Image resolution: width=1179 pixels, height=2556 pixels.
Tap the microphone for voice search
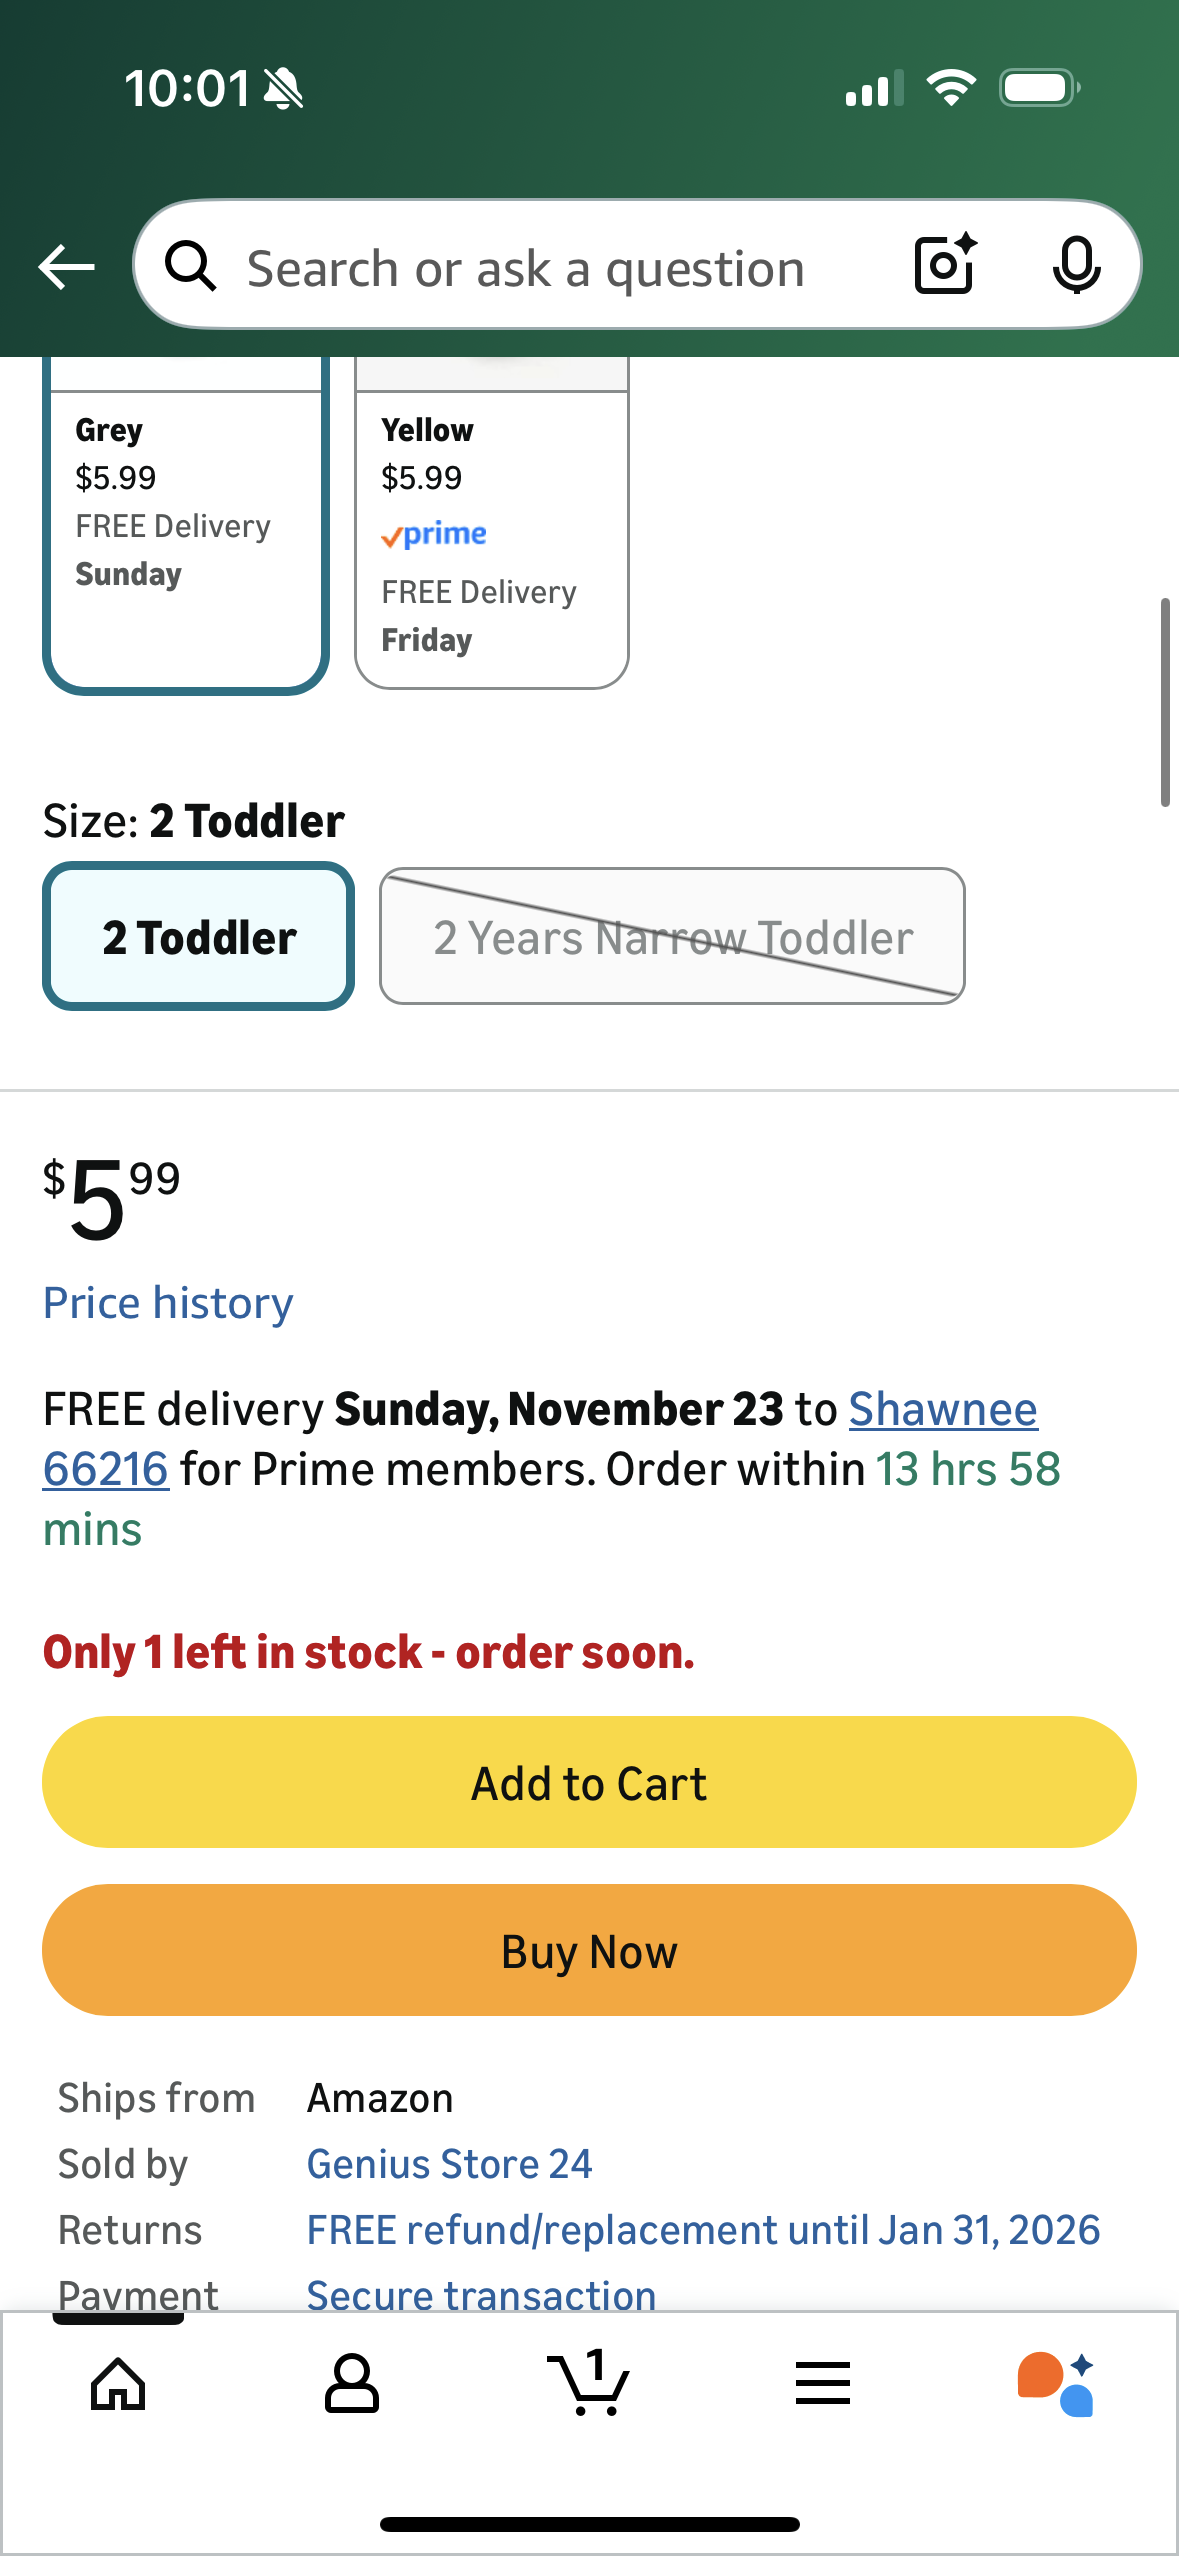(x=1077, y=266)
